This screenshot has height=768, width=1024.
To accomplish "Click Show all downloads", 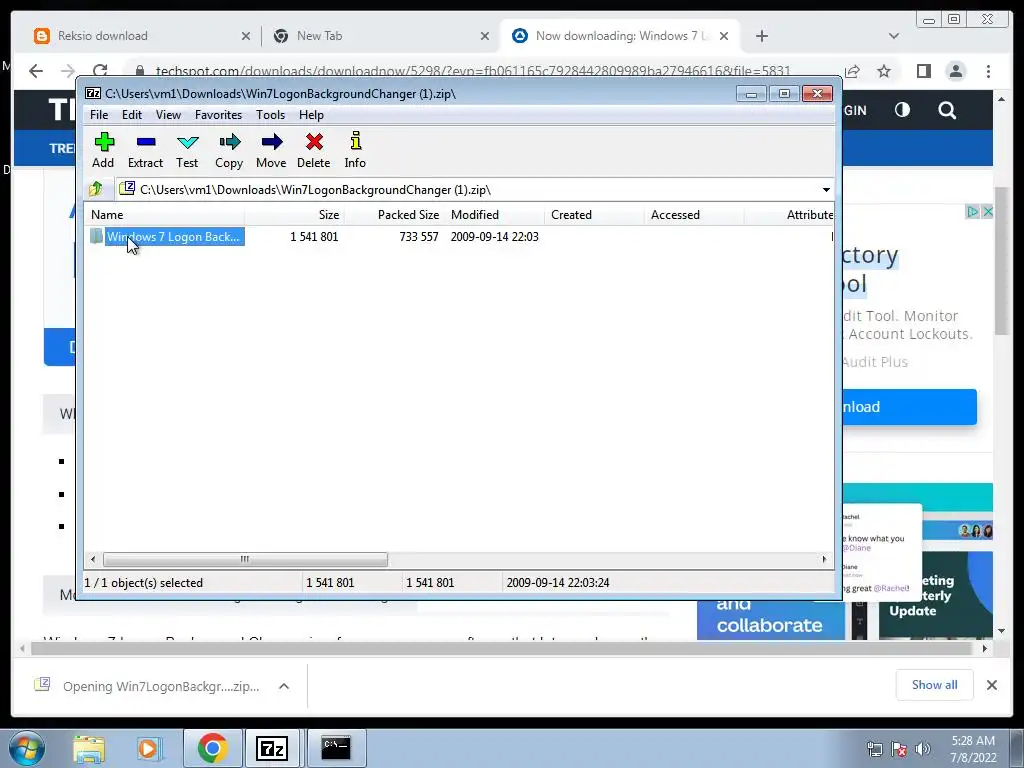I will point(935,685).
